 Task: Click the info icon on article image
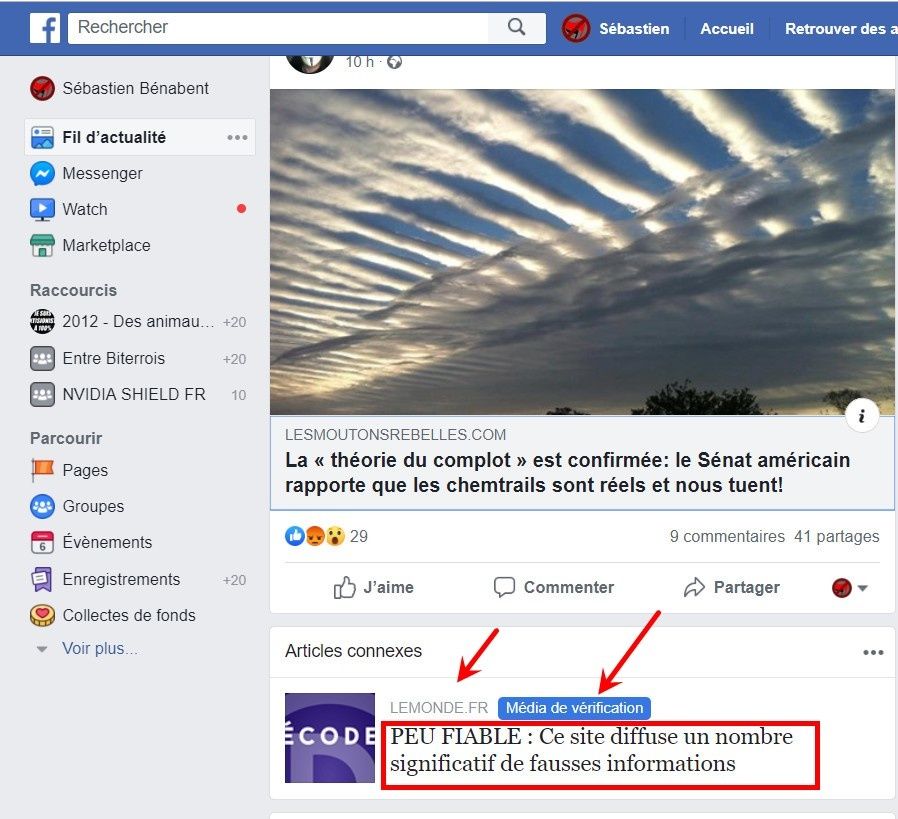click(861, 416)
